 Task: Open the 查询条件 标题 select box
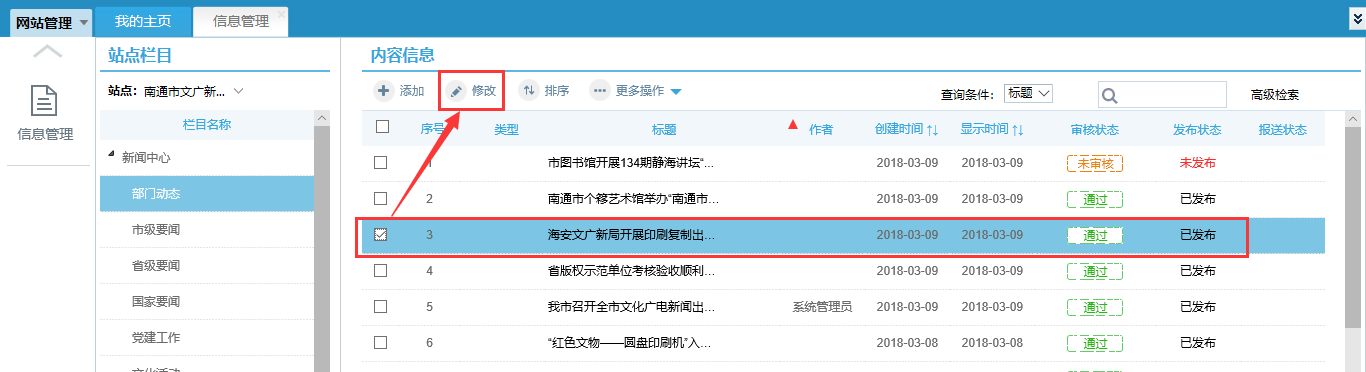(x=1028, y=93)
